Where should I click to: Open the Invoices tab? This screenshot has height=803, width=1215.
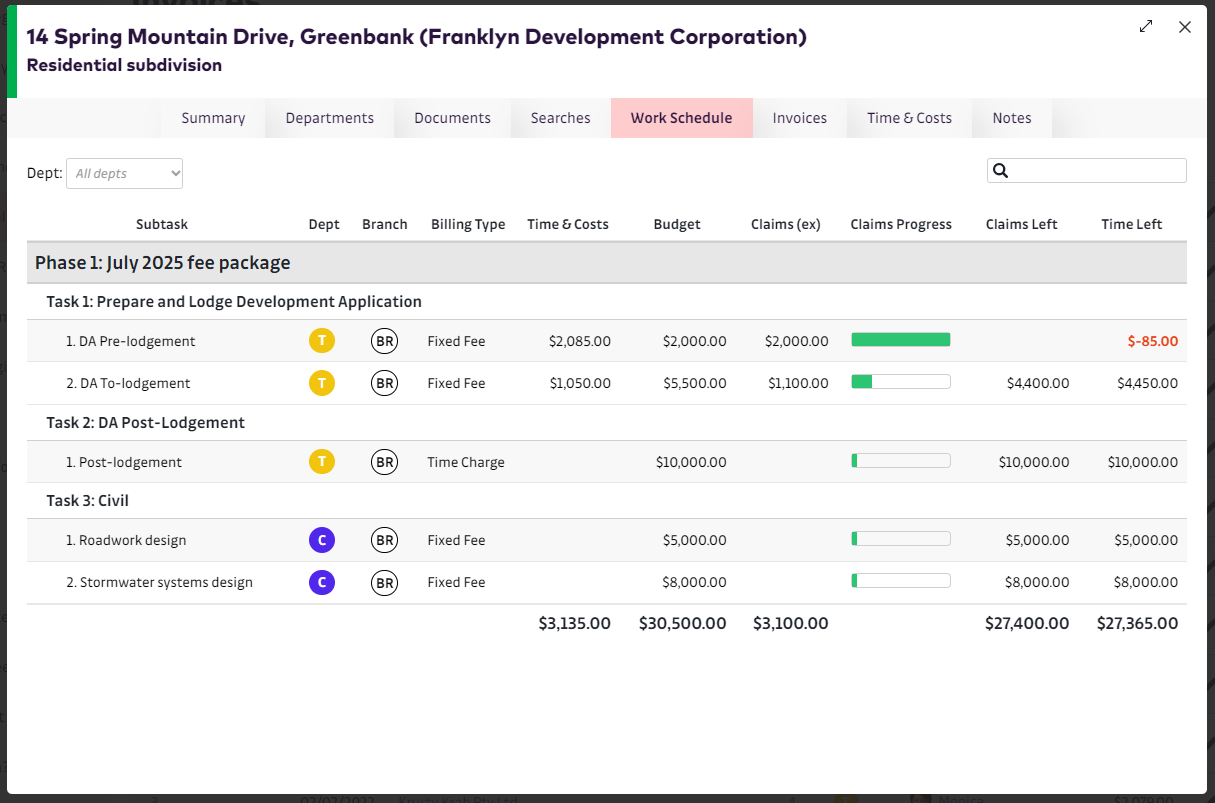coord(799,118)
